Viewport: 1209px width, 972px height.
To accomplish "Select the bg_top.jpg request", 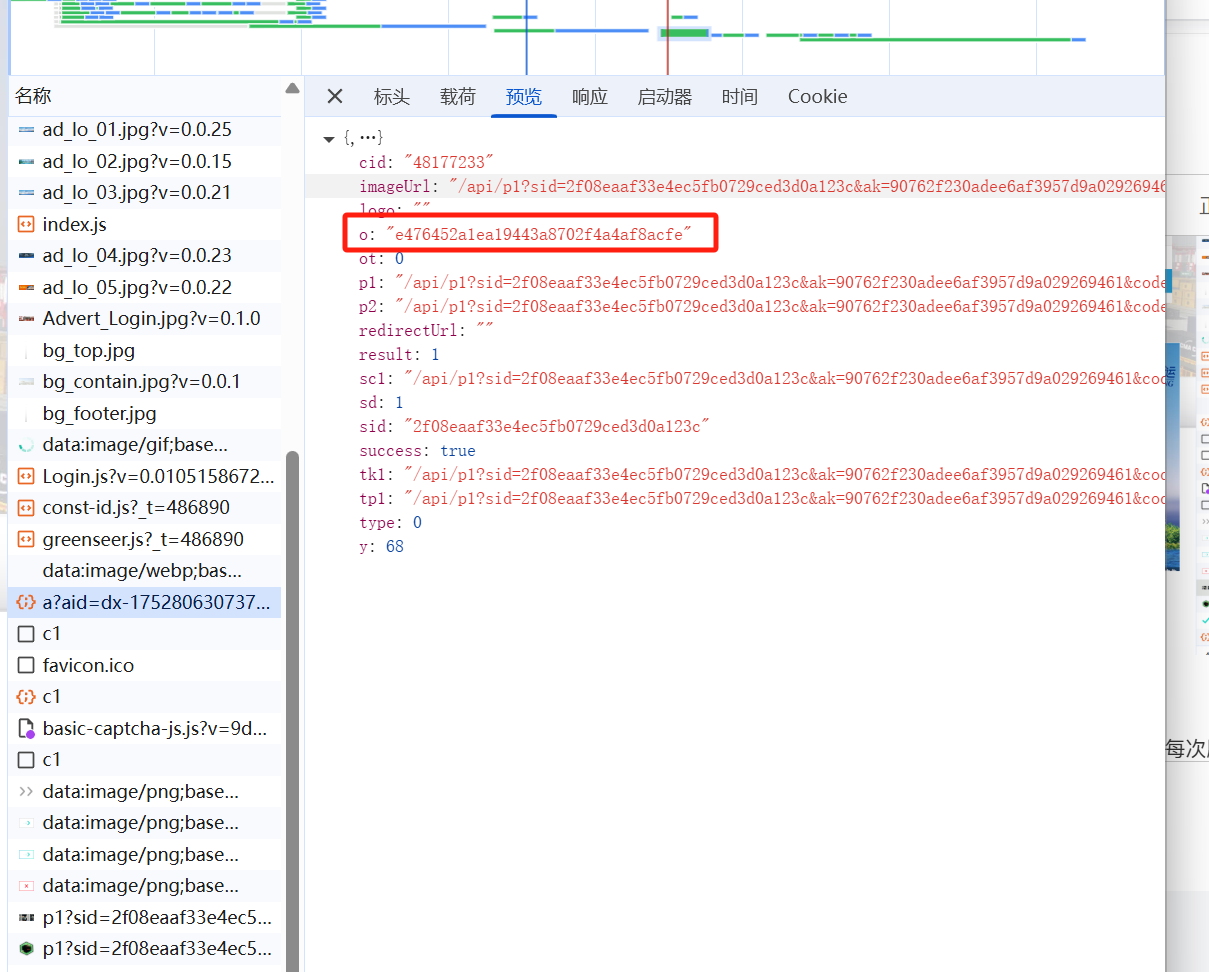I will coord(88,351).
